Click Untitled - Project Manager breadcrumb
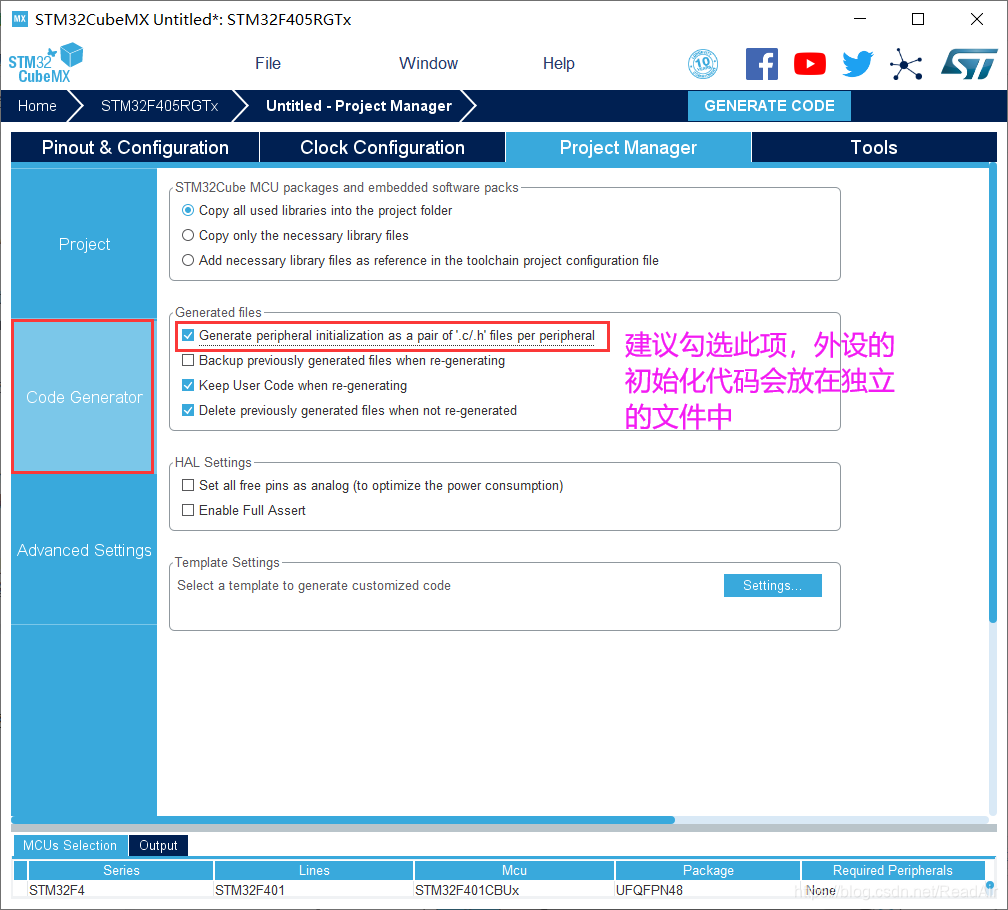Viewport: 1008px width, 910px height. pyautogui.click(x=359, y=106)
